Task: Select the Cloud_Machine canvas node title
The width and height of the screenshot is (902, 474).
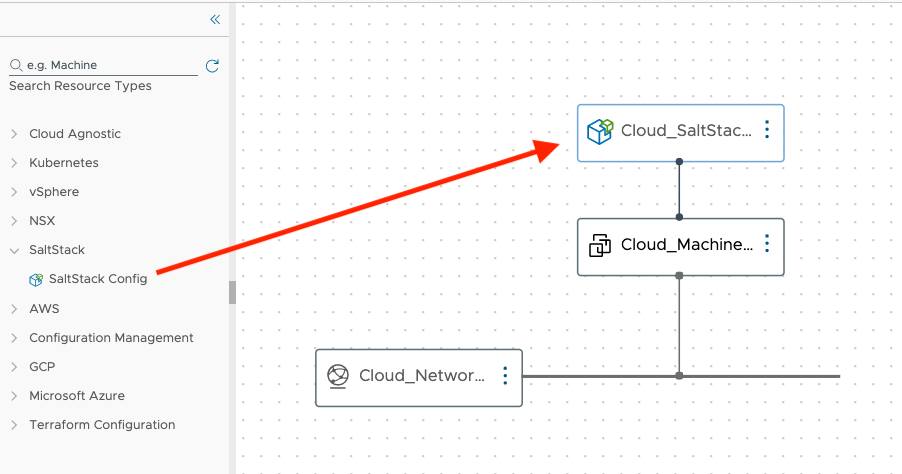Action: pos(687,244)
